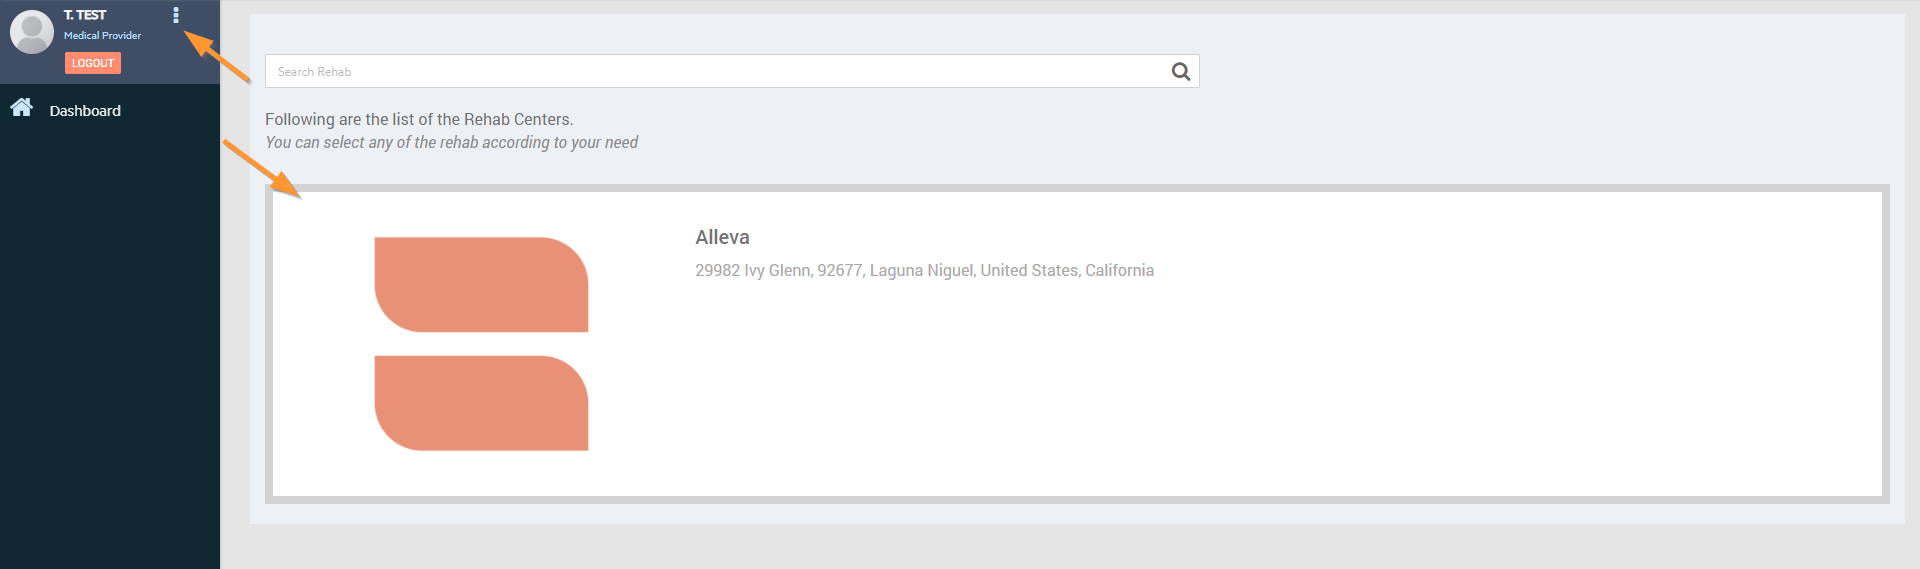The height and width of the screenshot is (569, 1920).
Task: Click the upper orange shape of Alleva logo
Action: (481, 284)
